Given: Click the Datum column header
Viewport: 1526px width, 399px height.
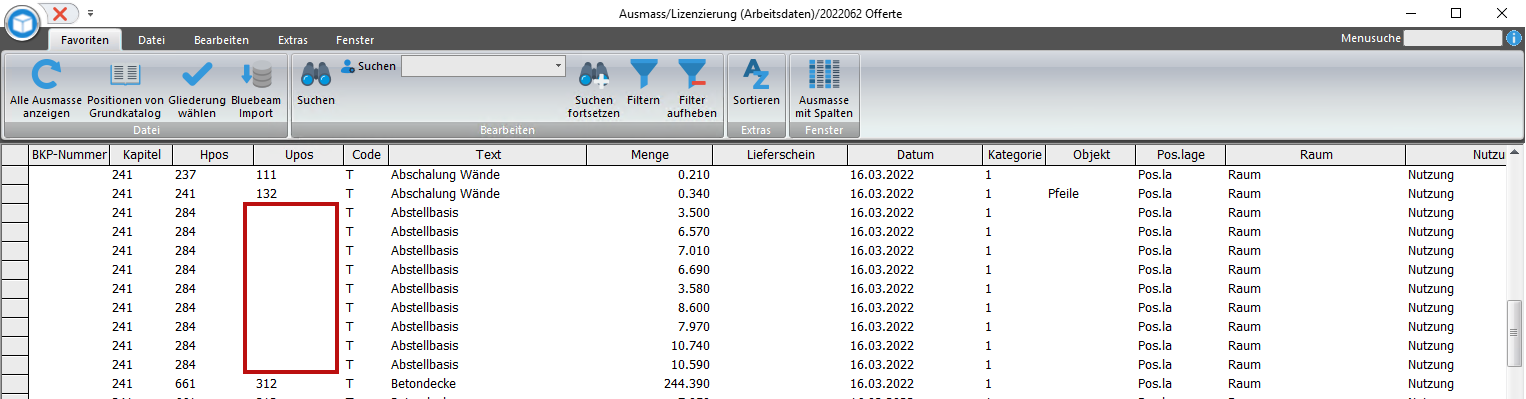Looking at the screenshot, I should coord(915,155).
